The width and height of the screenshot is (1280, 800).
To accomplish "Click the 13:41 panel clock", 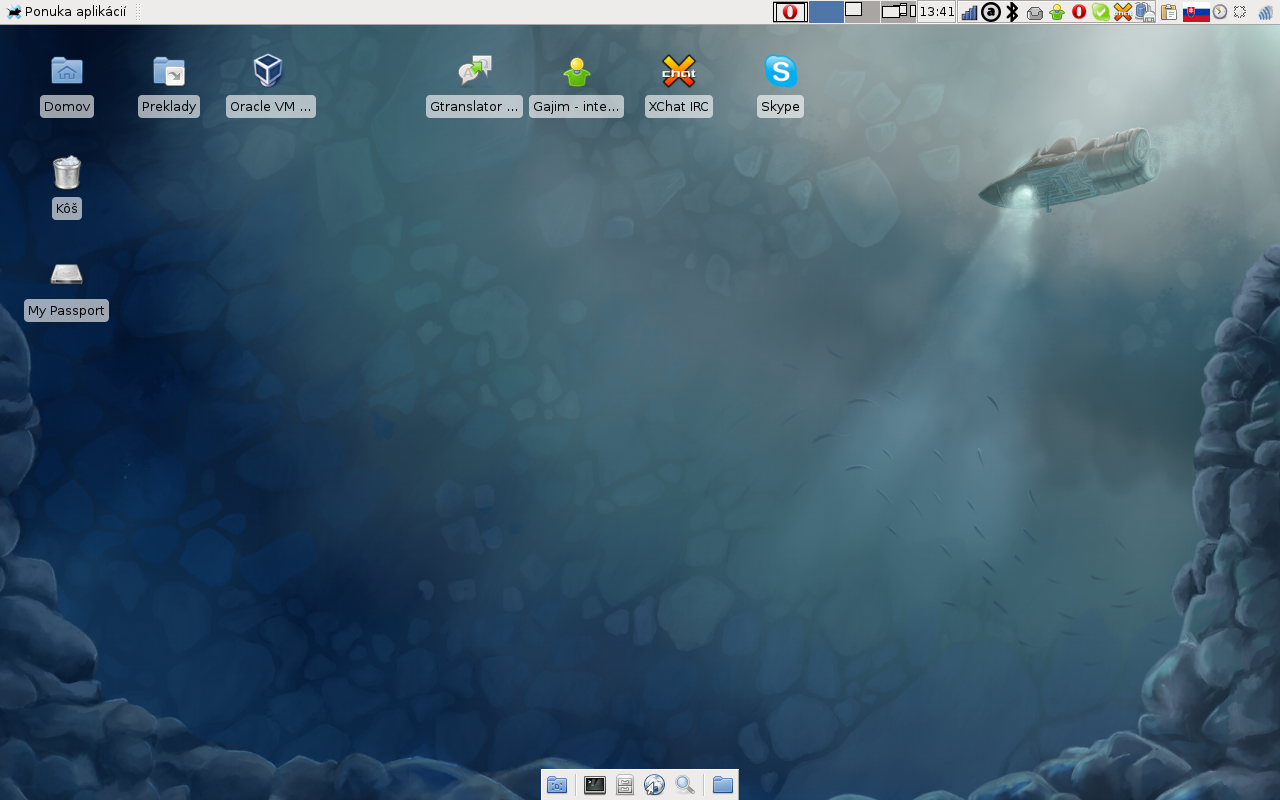I will 937,12.
